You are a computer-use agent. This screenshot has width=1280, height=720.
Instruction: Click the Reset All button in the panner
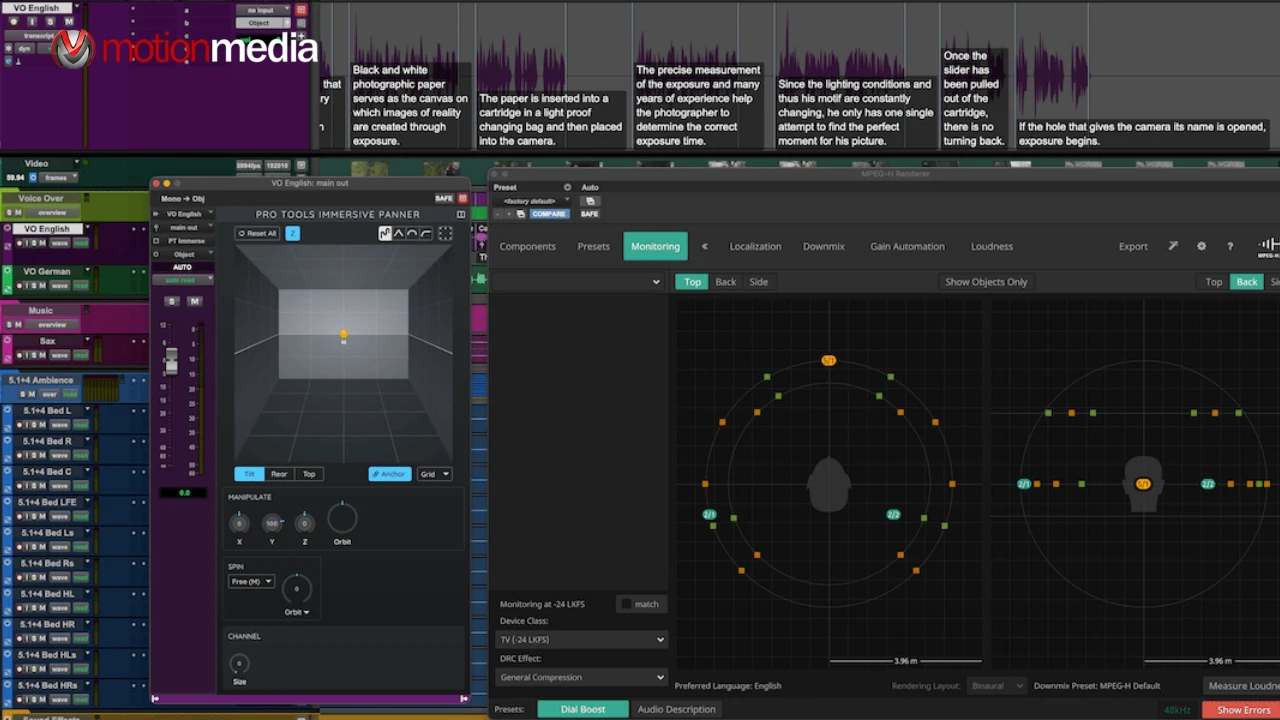(258, 233)
